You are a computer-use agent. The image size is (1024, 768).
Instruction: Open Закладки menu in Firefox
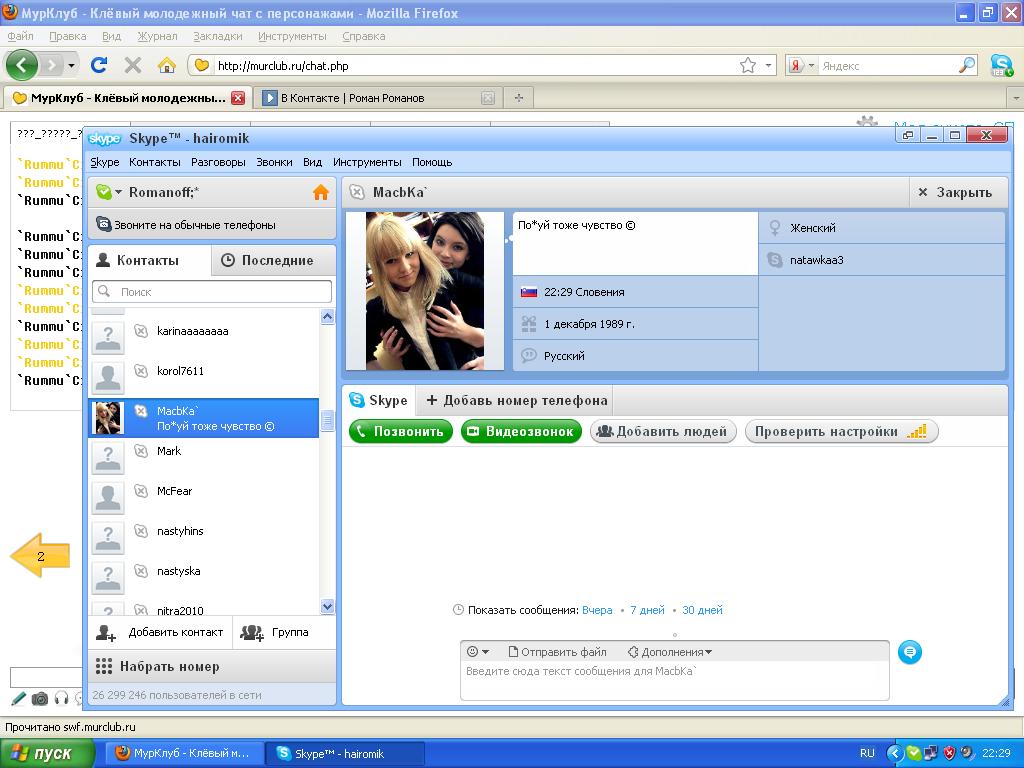(x=217, y=36)
